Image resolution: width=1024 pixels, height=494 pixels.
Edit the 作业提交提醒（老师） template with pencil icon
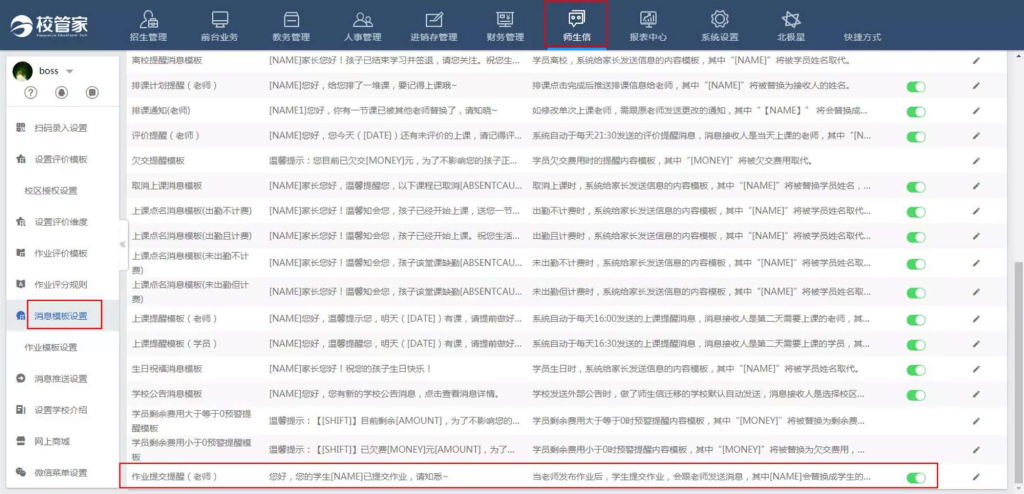(x=975, y=477)
